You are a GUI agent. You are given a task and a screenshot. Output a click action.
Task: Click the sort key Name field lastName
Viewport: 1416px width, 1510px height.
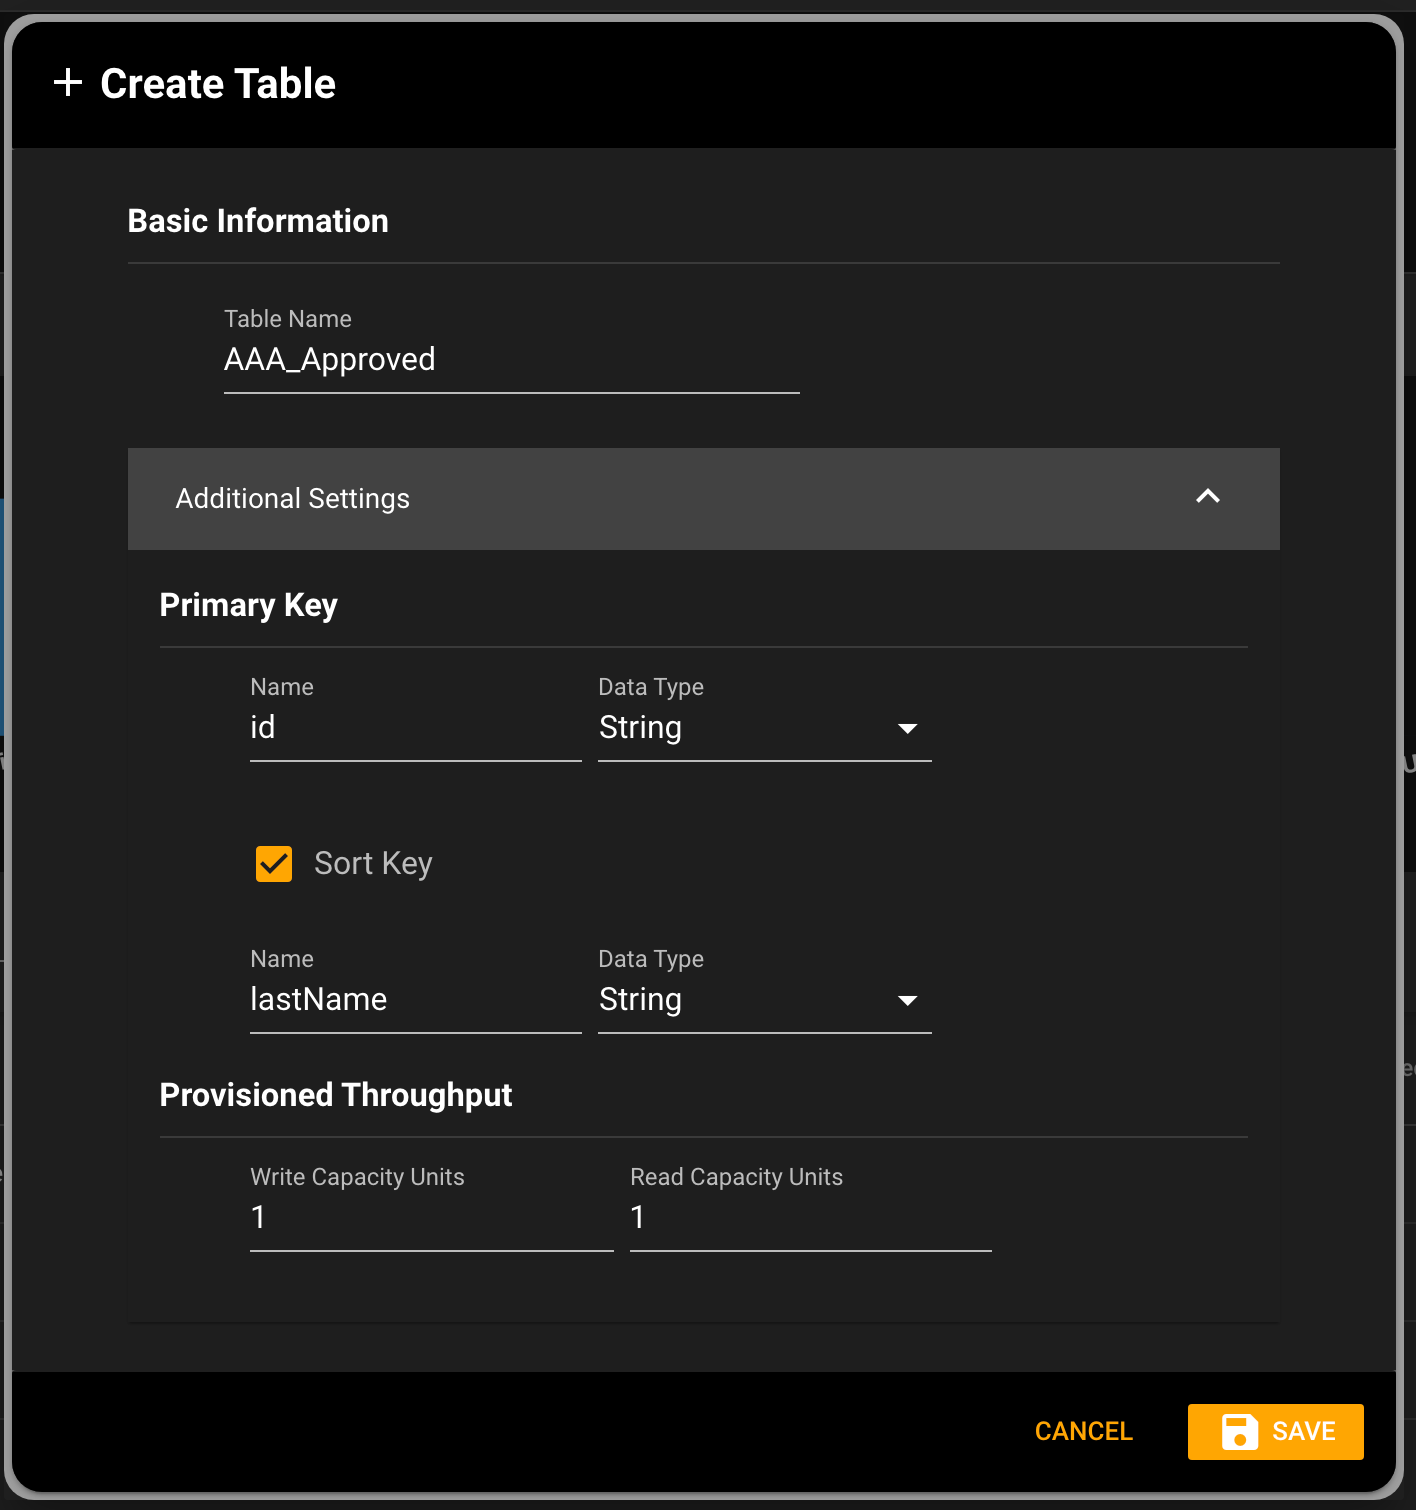(x=416, y=1000)
